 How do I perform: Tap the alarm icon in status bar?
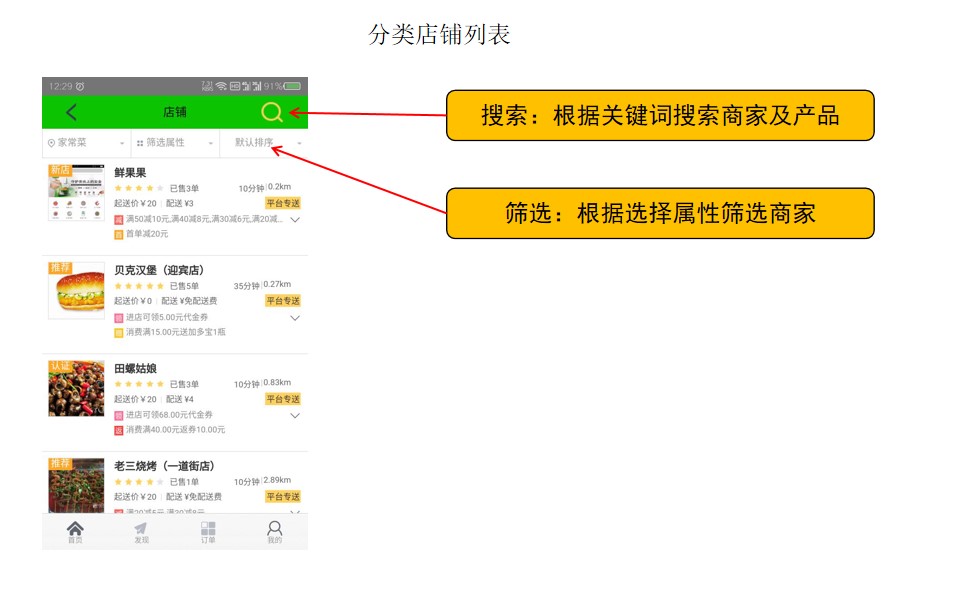tap(80, 86)
